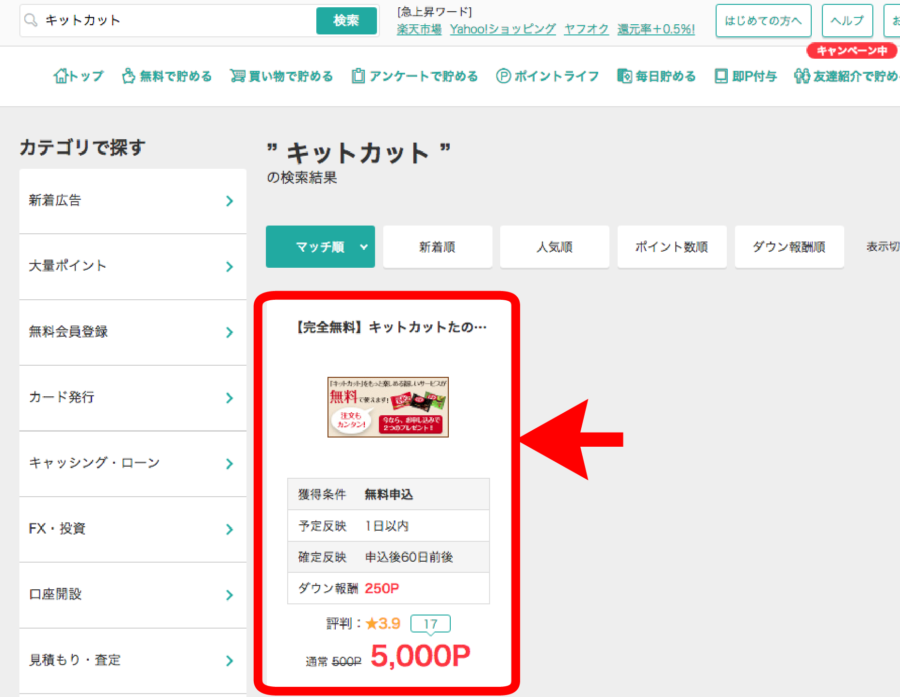
Task: Click the 250P ダウン報酬 value
Action: click(x=382, y=588)
